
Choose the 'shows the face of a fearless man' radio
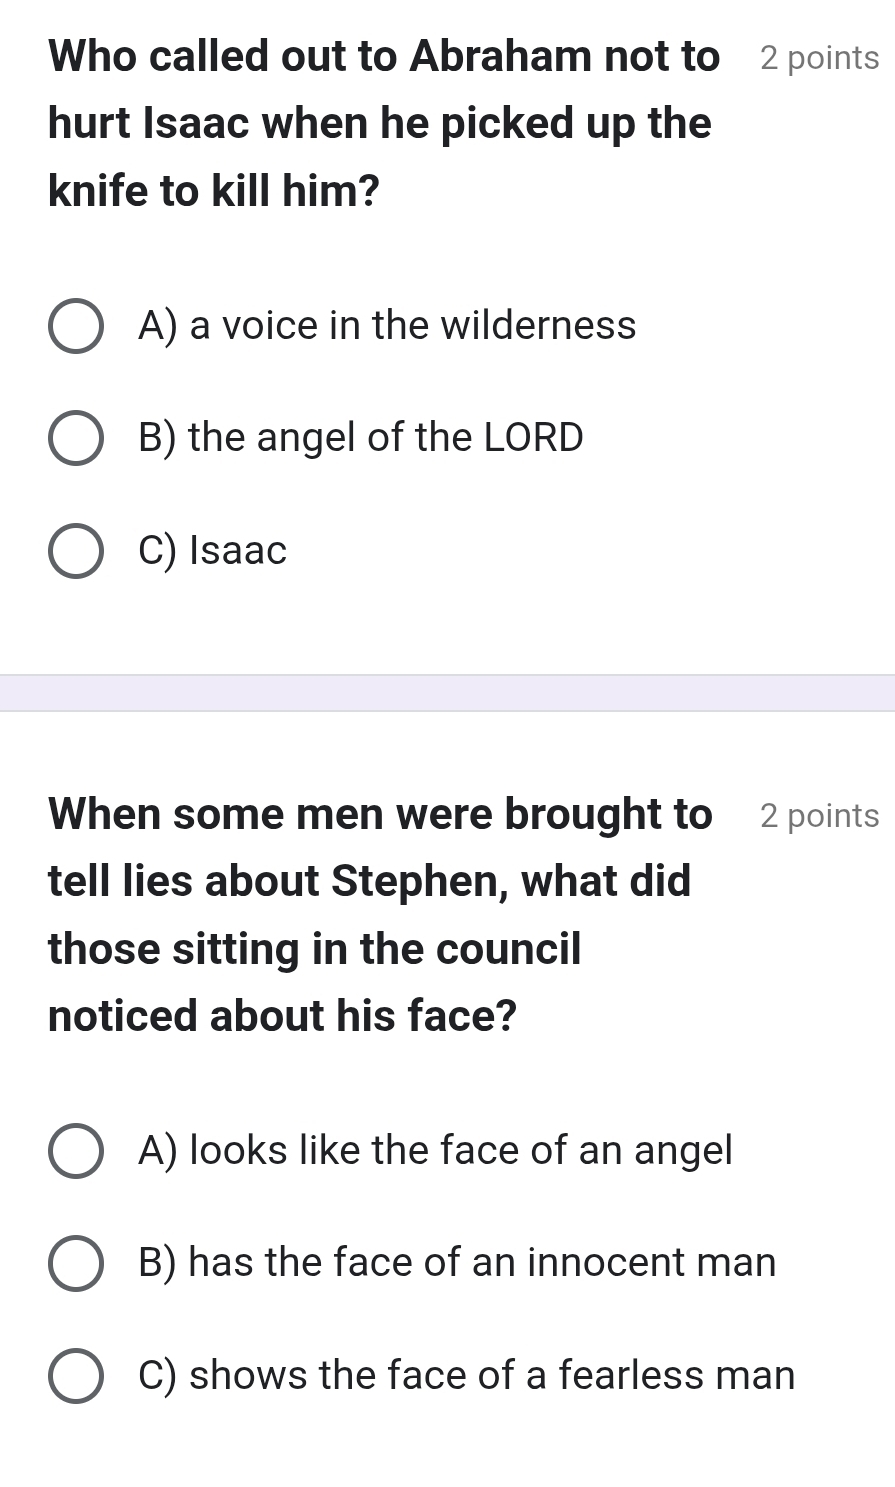(x=75, y=1376)
